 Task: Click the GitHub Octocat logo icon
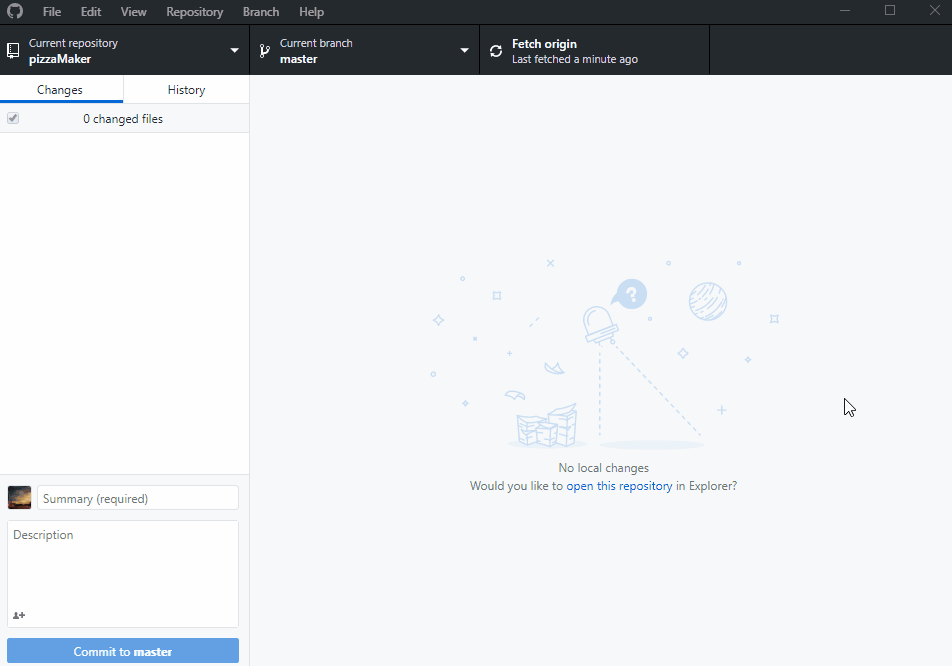coord(15,11)
